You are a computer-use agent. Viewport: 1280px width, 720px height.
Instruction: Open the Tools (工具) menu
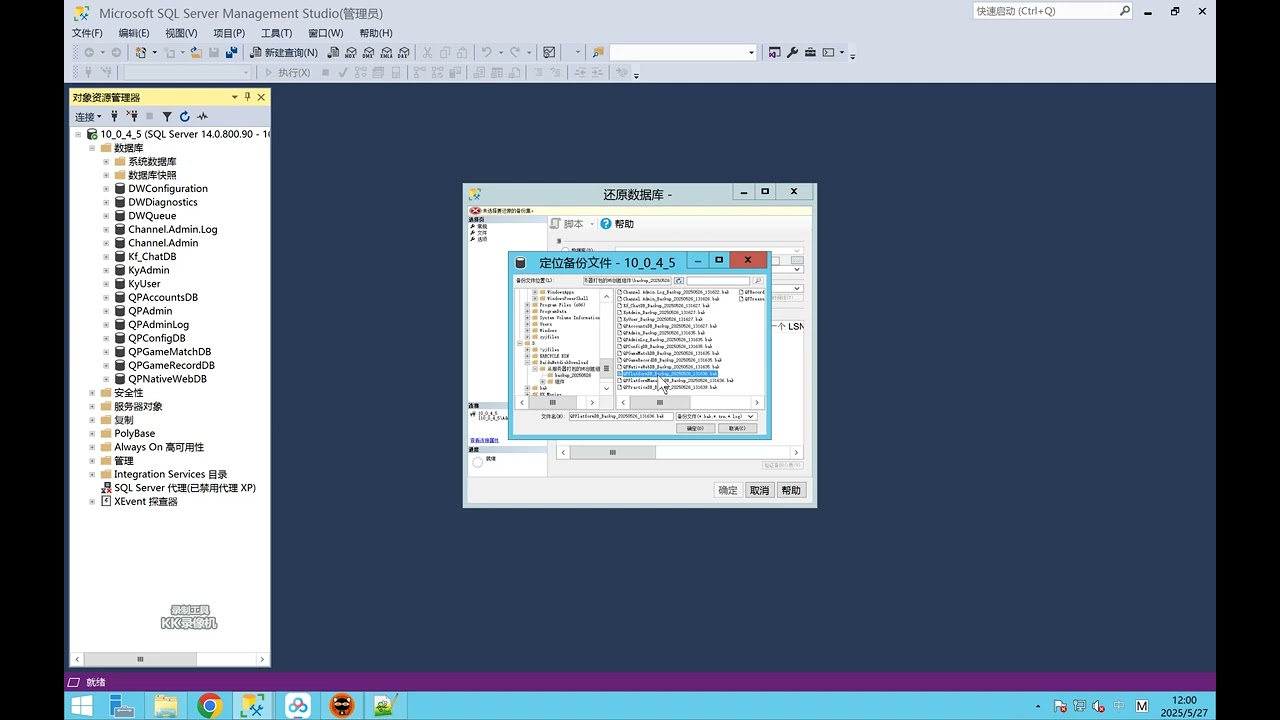pos(276,33)
